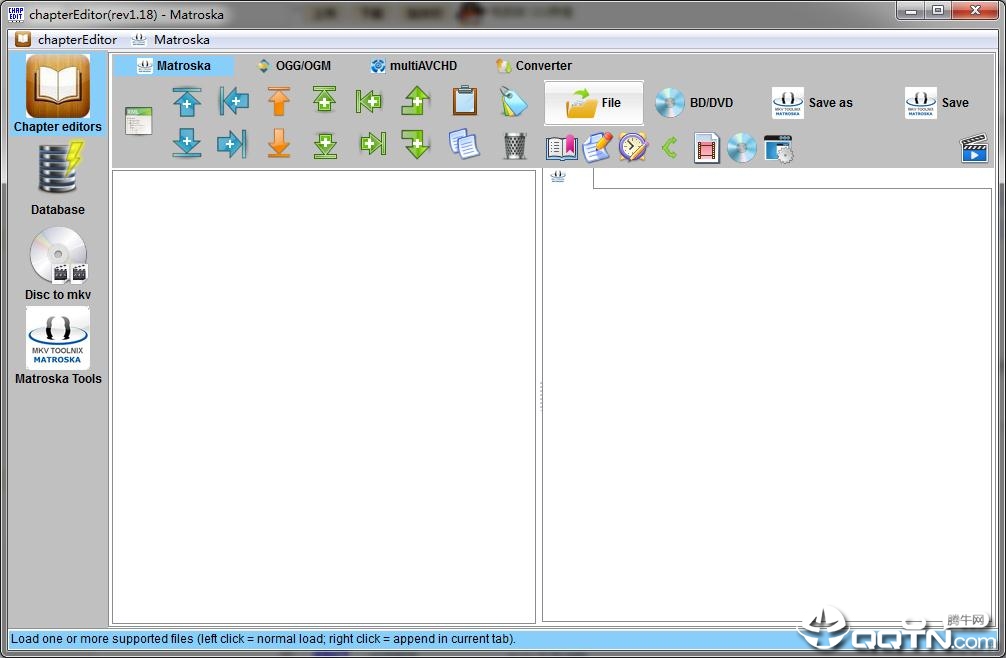Click the clapperboard play icon
Screen dimensions: 1006x658
(974, 148)
